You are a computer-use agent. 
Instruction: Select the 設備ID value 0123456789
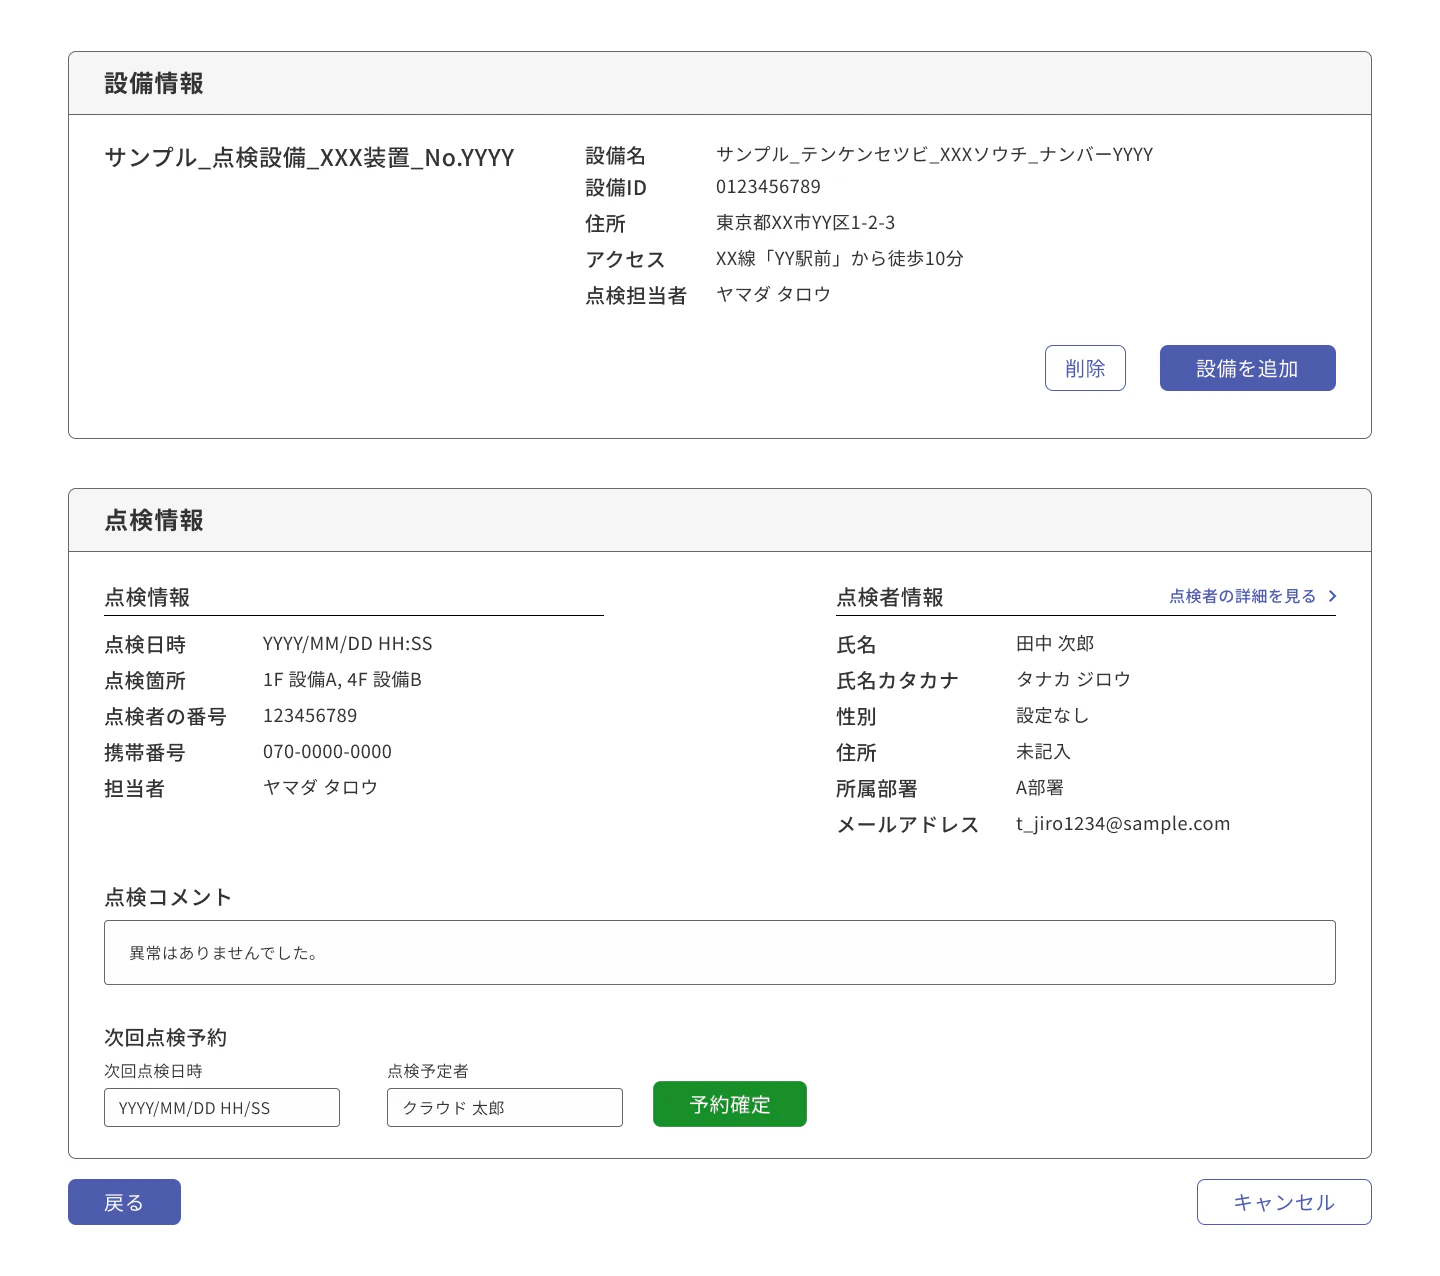point(767,187)
